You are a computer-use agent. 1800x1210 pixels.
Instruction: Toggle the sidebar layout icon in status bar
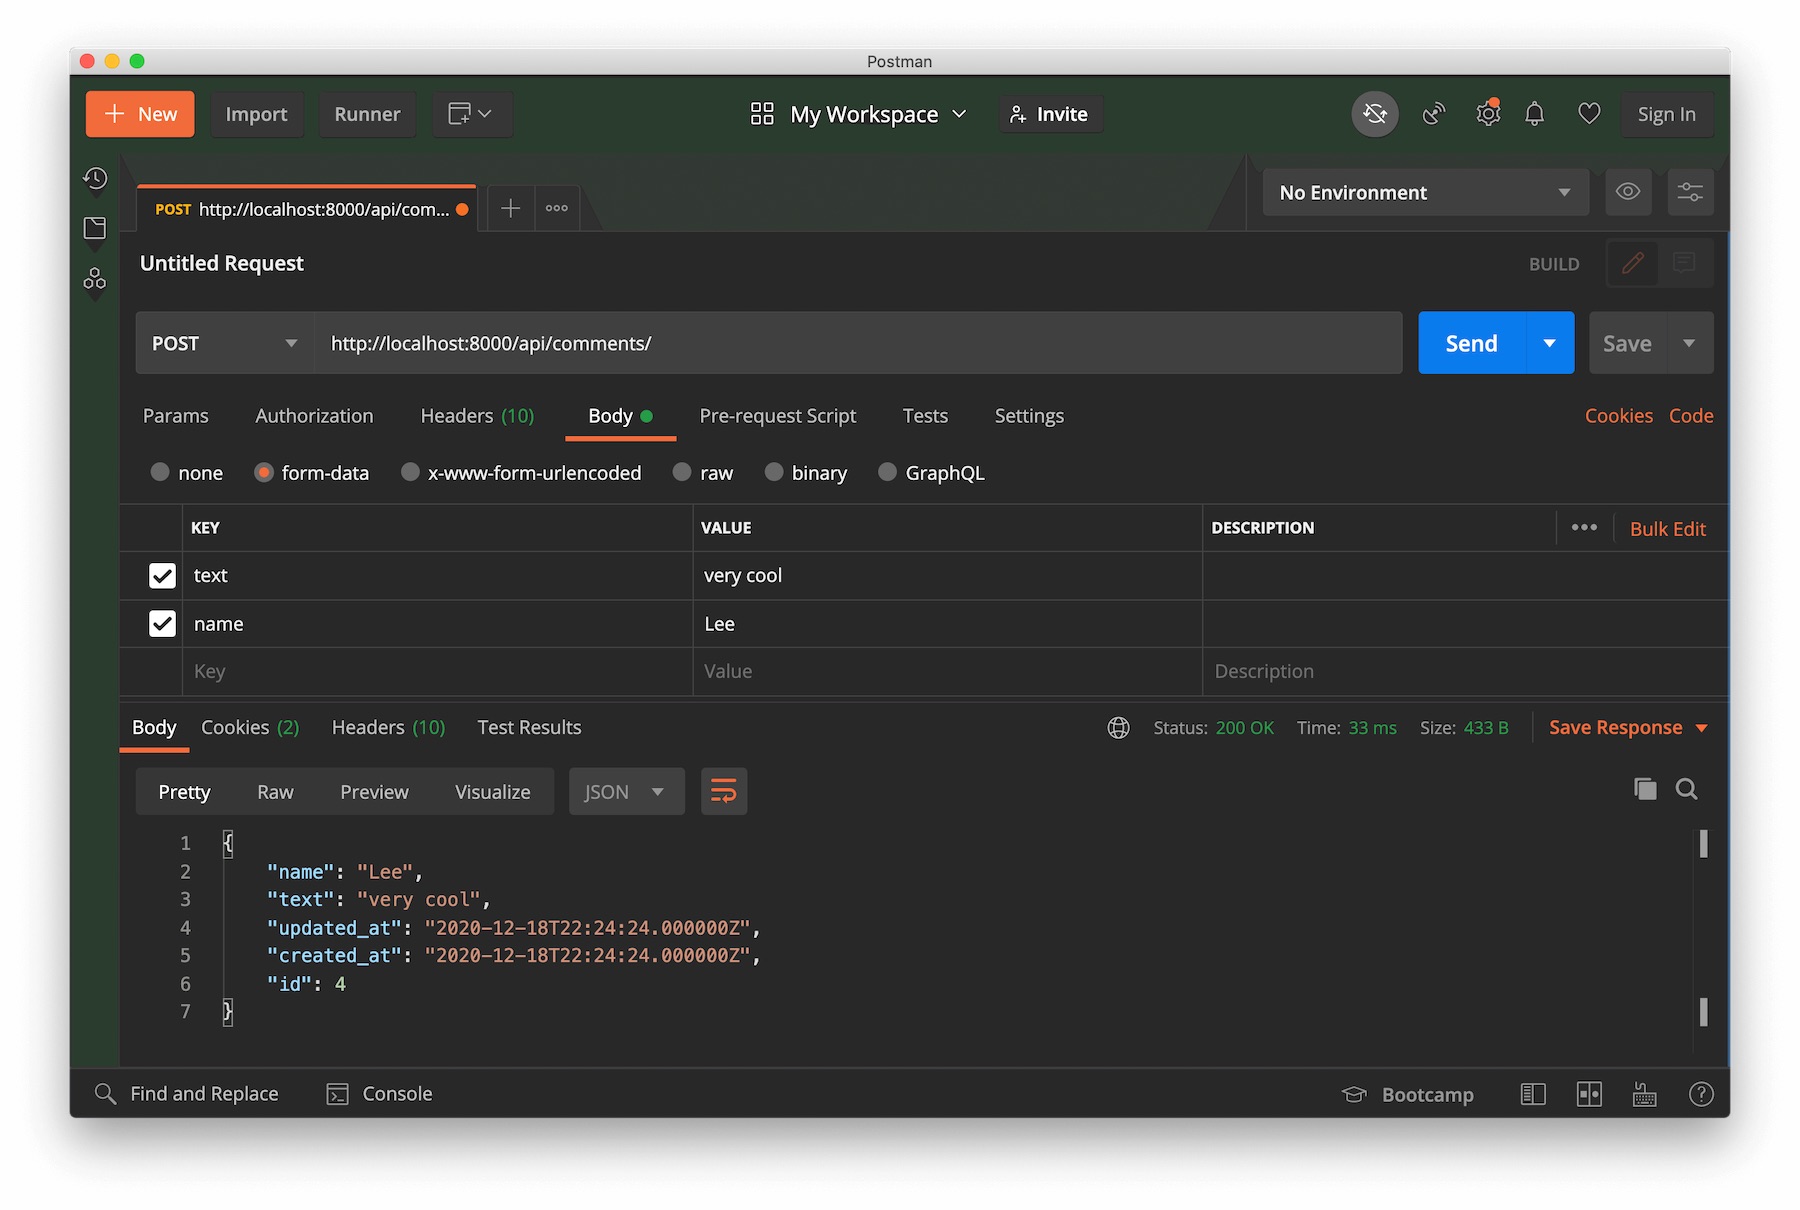tap(1533, 1095)
